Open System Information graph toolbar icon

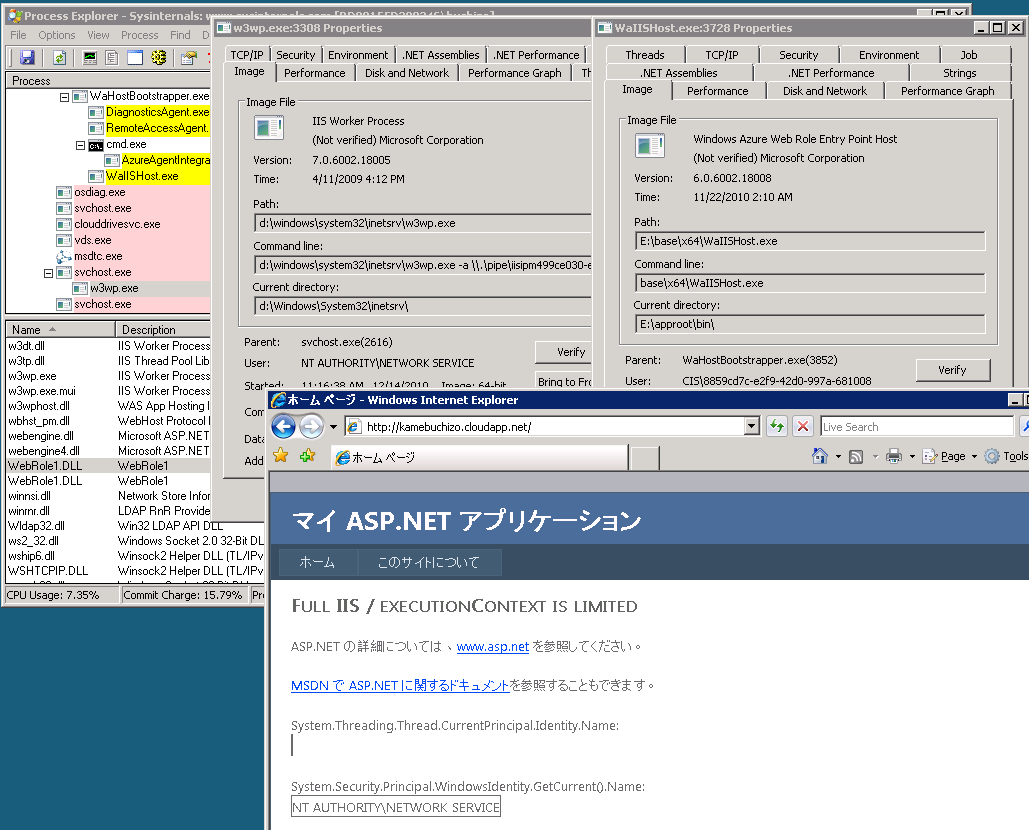[x=90, y=58]
